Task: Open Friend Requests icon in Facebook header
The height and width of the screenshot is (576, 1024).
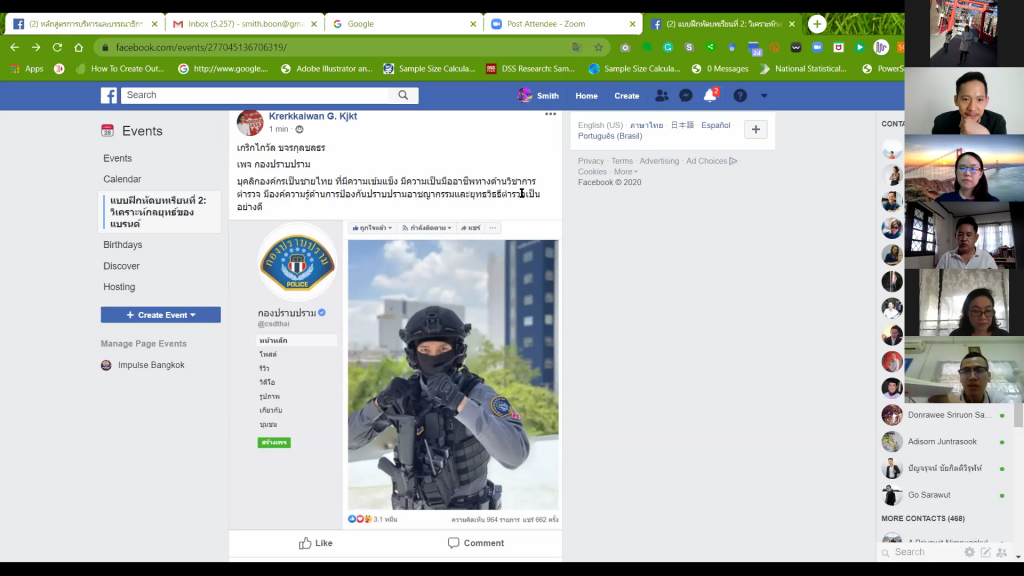Action: [x=662, y=96]
